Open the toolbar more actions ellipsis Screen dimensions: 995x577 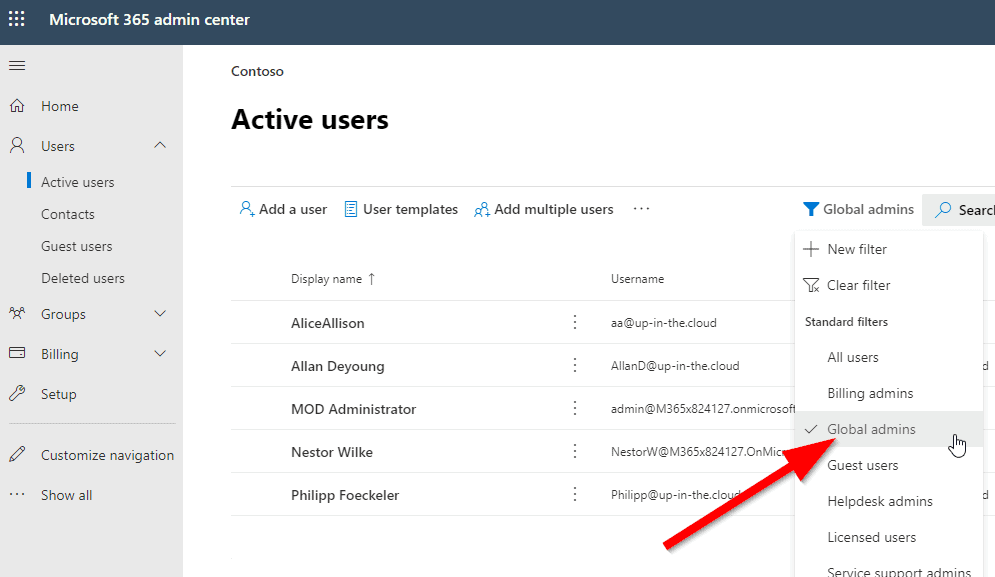(x=642, y=208)
